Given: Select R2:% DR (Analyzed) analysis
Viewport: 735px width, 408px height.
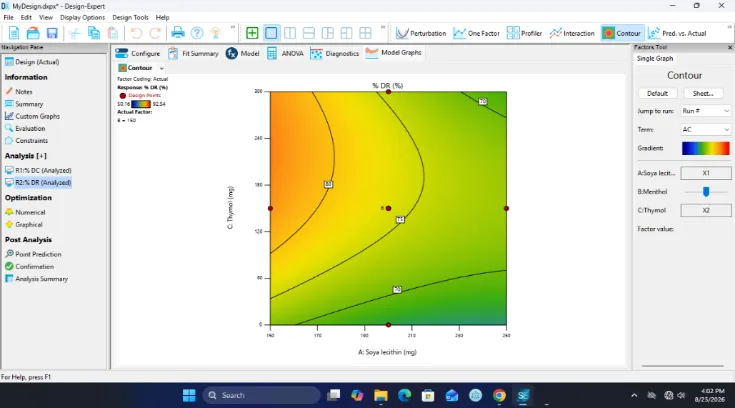Looking at the screenshot, I should (38, 182).
